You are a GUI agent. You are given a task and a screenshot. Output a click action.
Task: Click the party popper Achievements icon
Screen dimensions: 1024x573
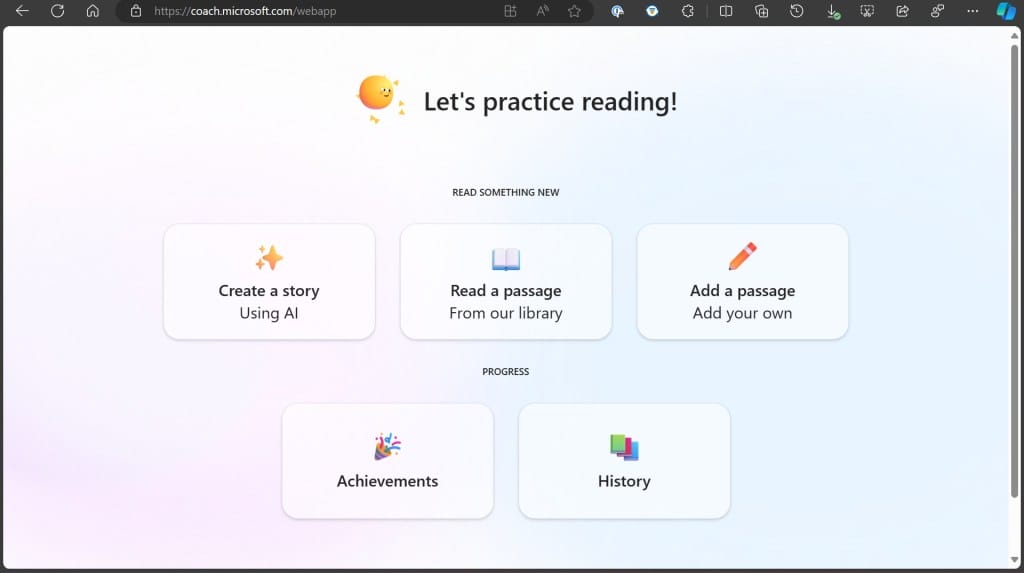tap(387, 446)
